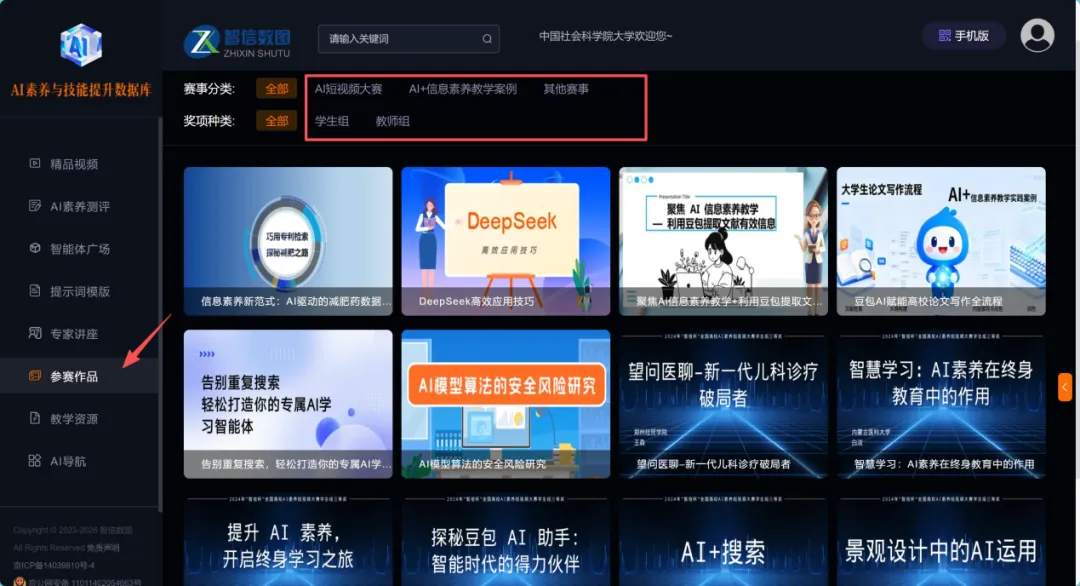Click the QR code icon beside 手机版
This screenshot has height=586, width=1080.
(x=944, y=36)
